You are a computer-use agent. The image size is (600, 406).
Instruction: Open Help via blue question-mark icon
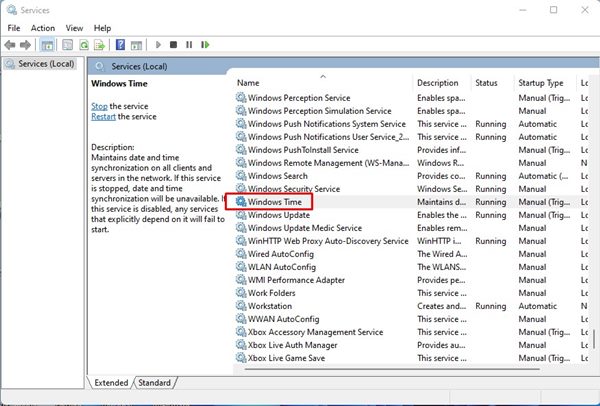point(120,45)
